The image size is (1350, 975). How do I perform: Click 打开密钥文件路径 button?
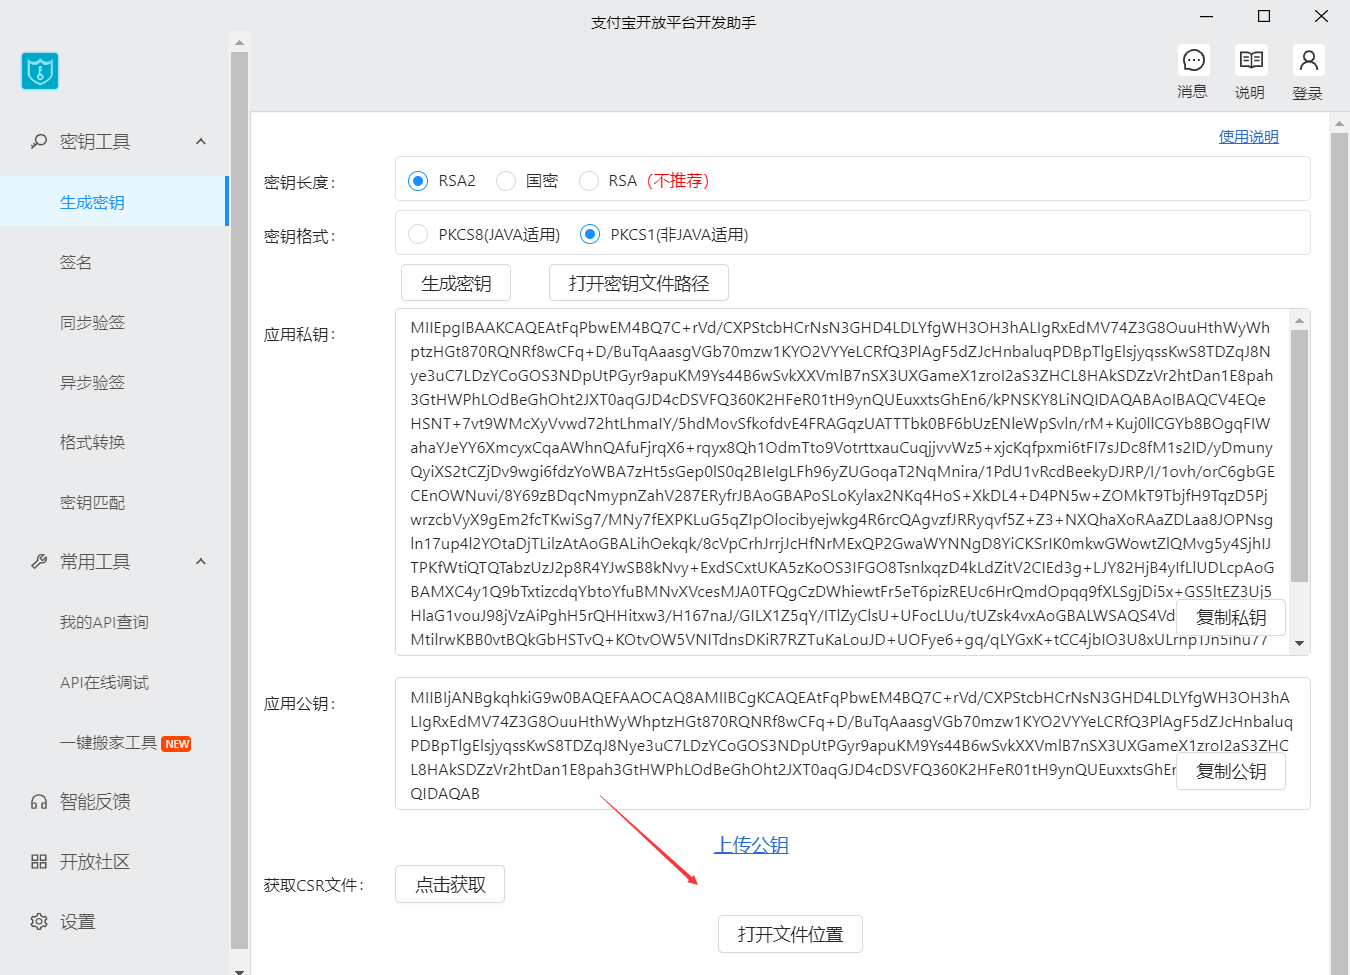click(639, 283)
